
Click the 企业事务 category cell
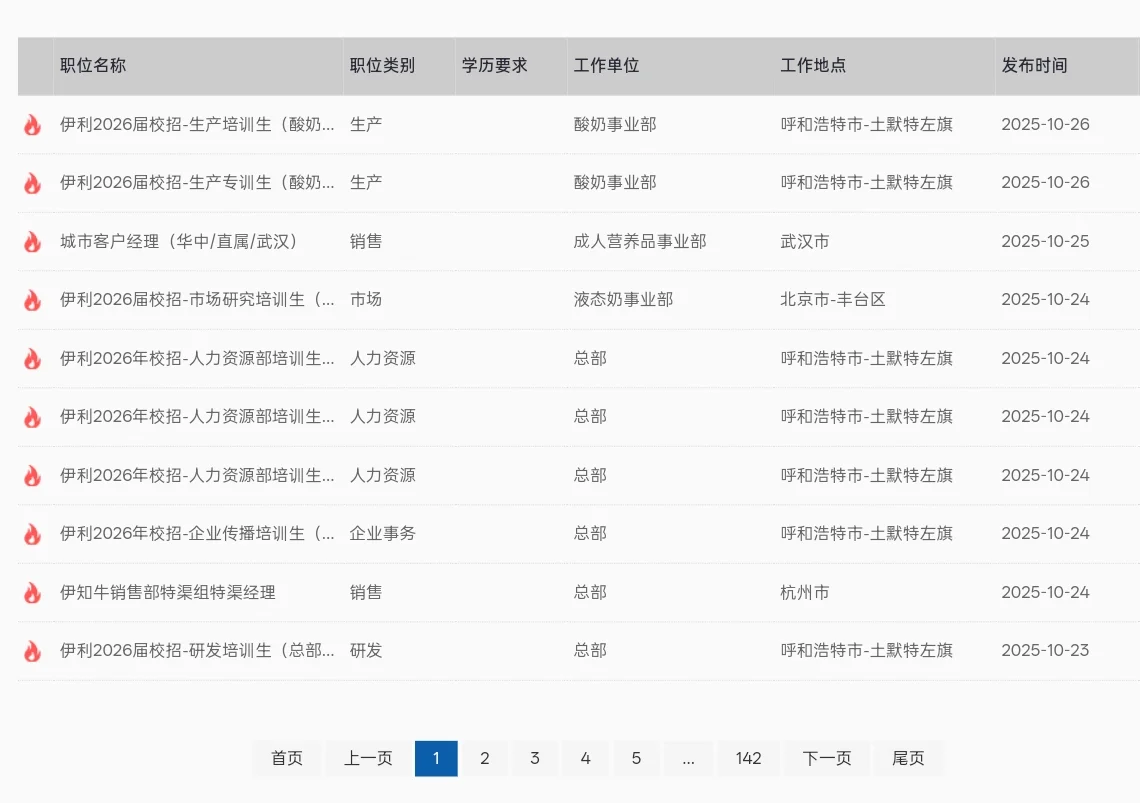pos(382,534)
